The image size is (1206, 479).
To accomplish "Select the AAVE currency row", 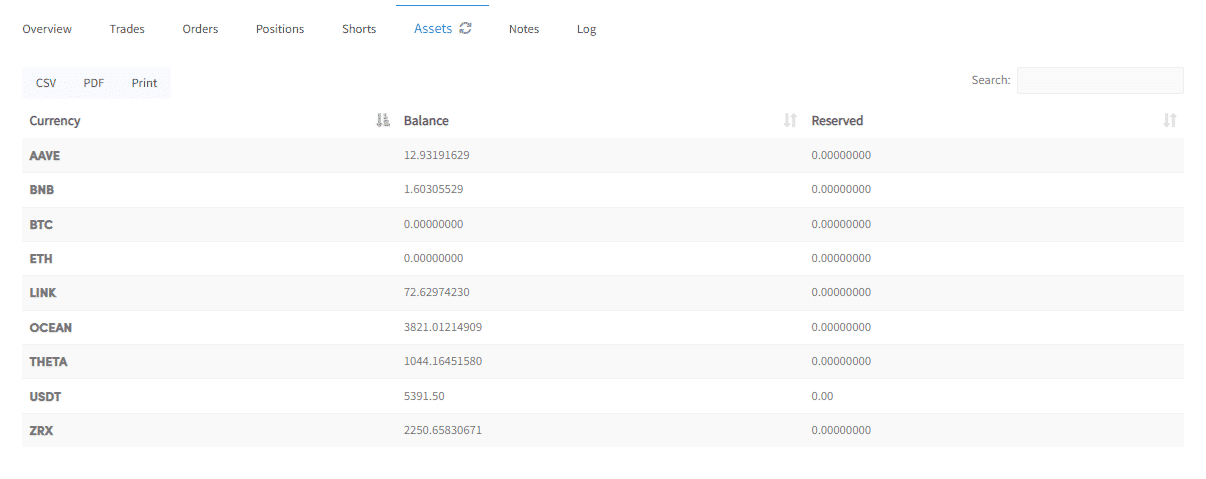I will point(603,155).
